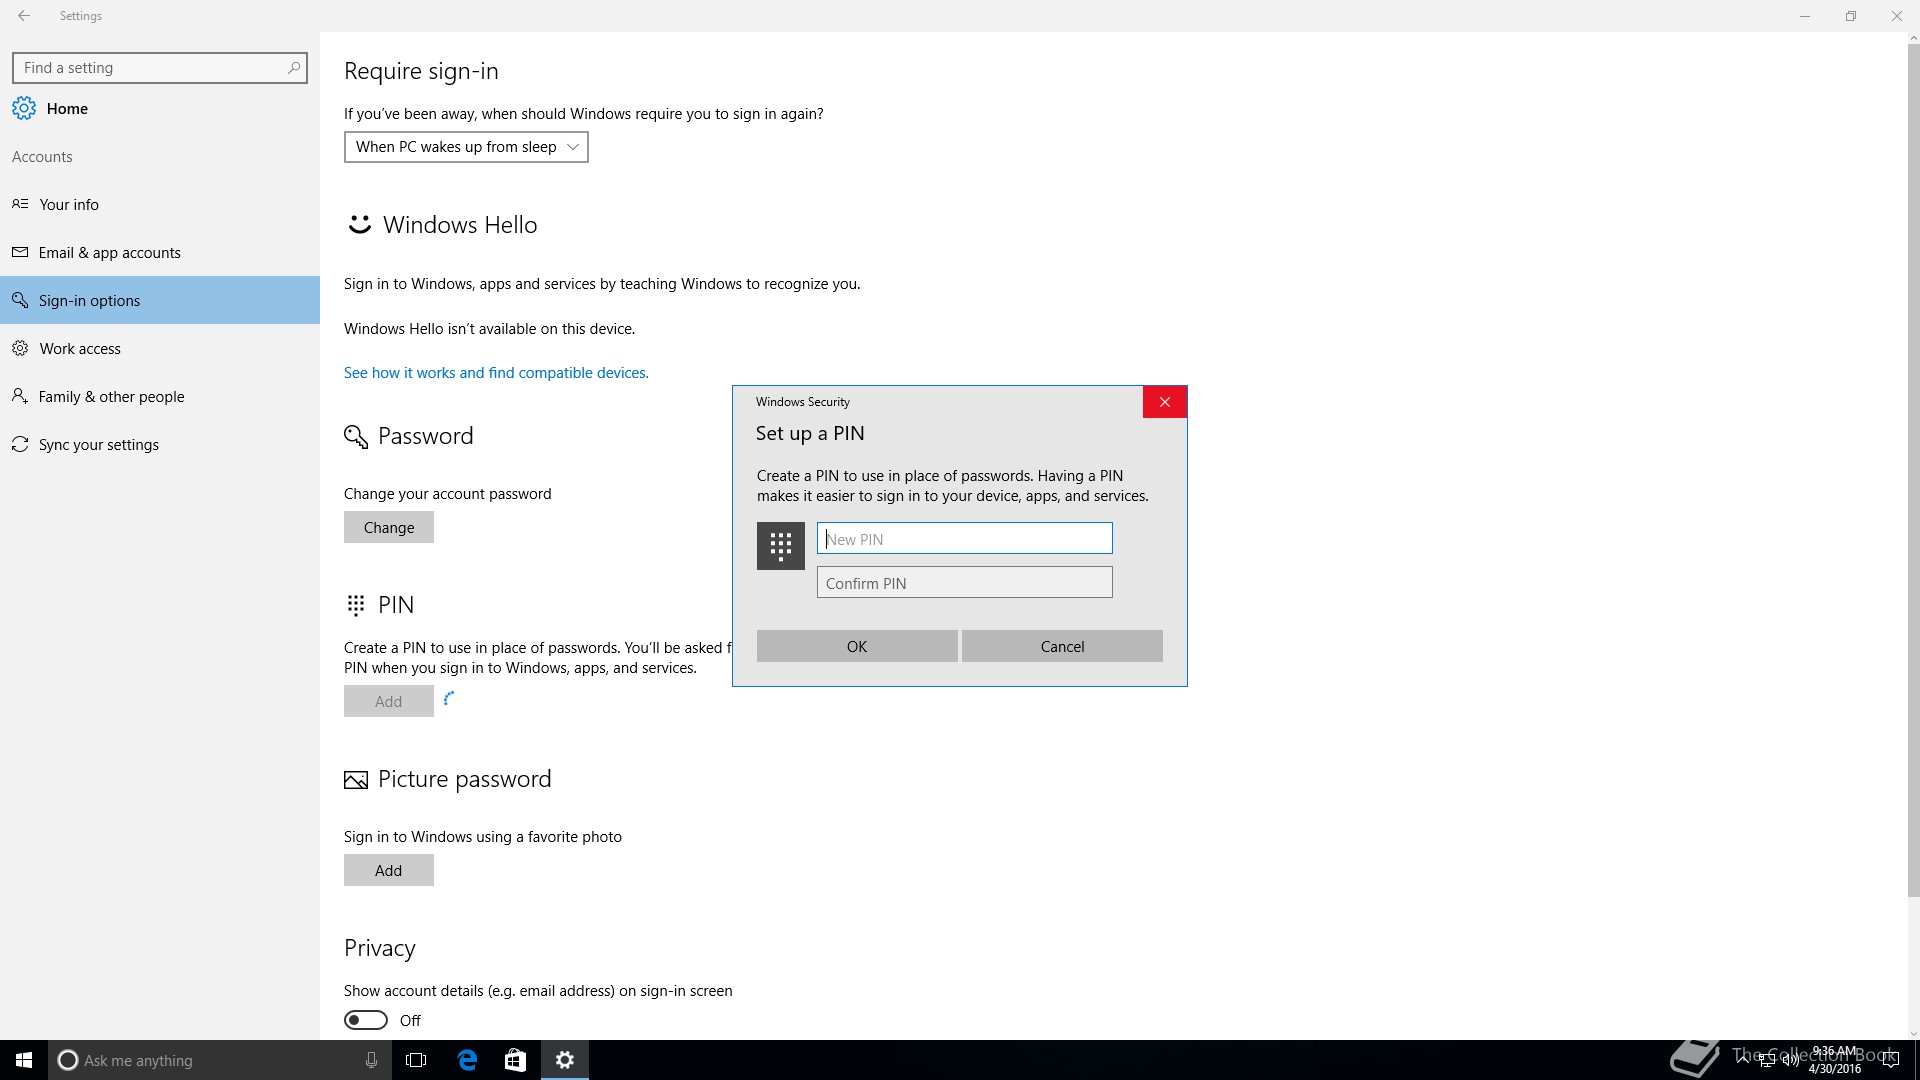The height and width of the screenshot is (1080, 1920).
Task: Click the Family & other people icon
Action: 20,396
